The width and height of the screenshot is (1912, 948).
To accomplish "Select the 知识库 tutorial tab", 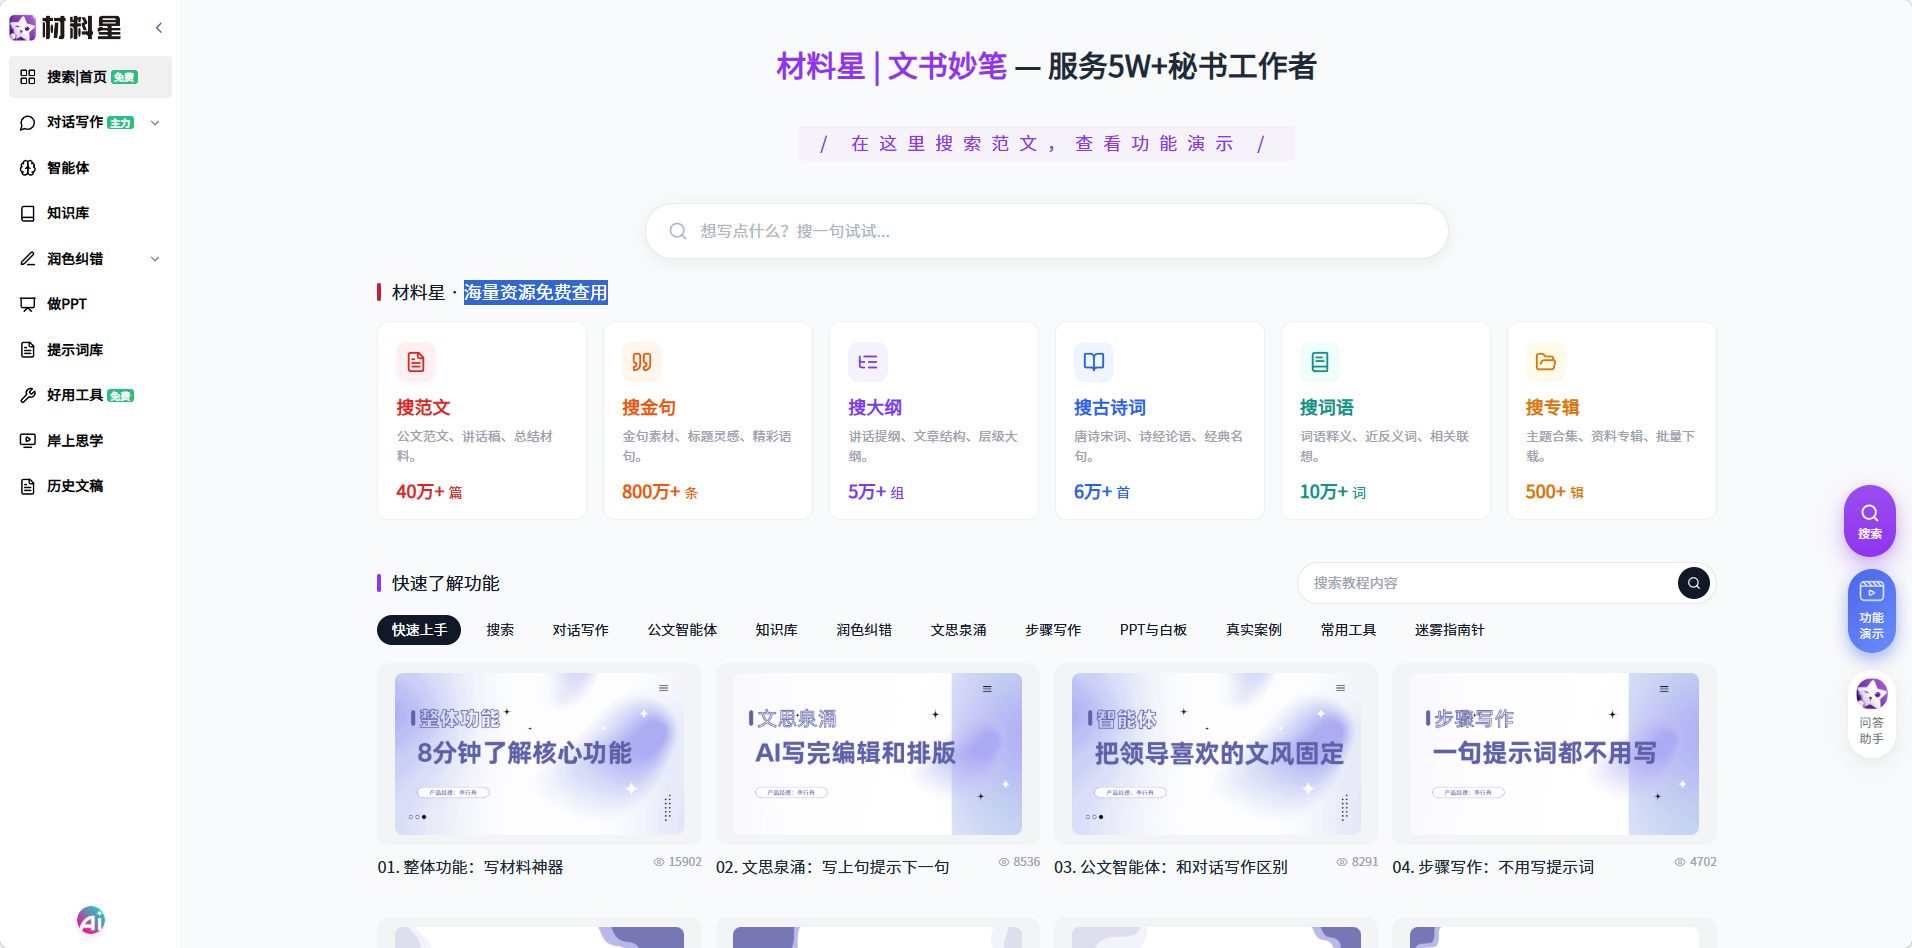I will (777, 630).
